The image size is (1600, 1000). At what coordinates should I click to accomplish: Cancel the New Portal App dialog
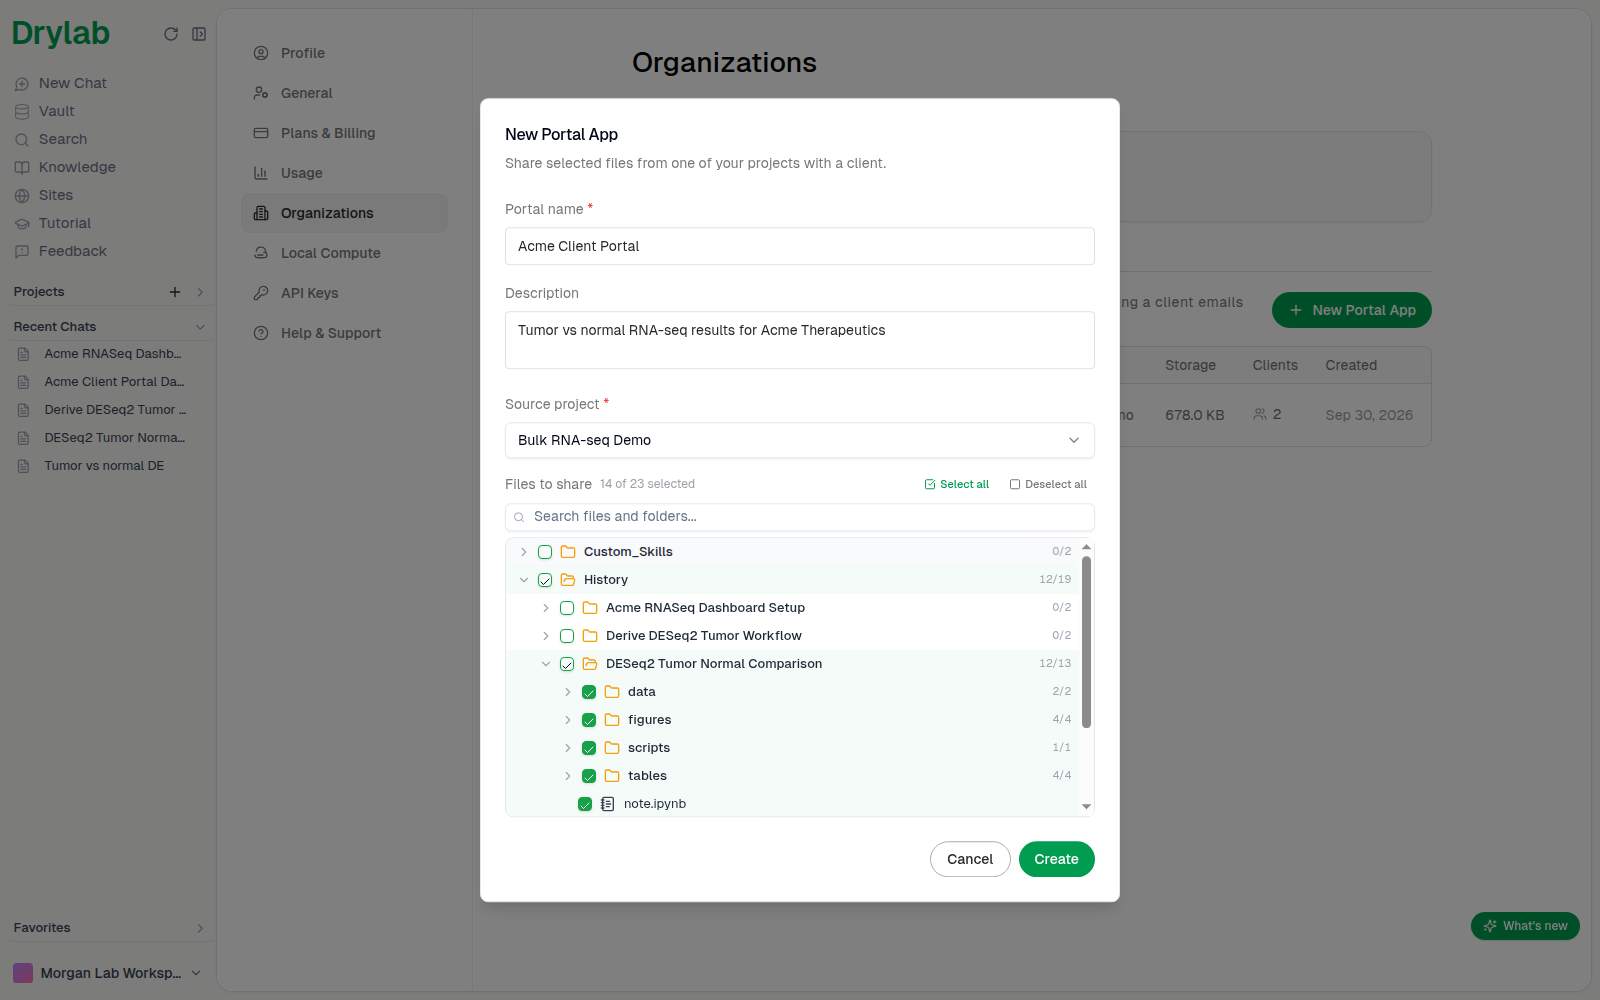coord(970,859)
